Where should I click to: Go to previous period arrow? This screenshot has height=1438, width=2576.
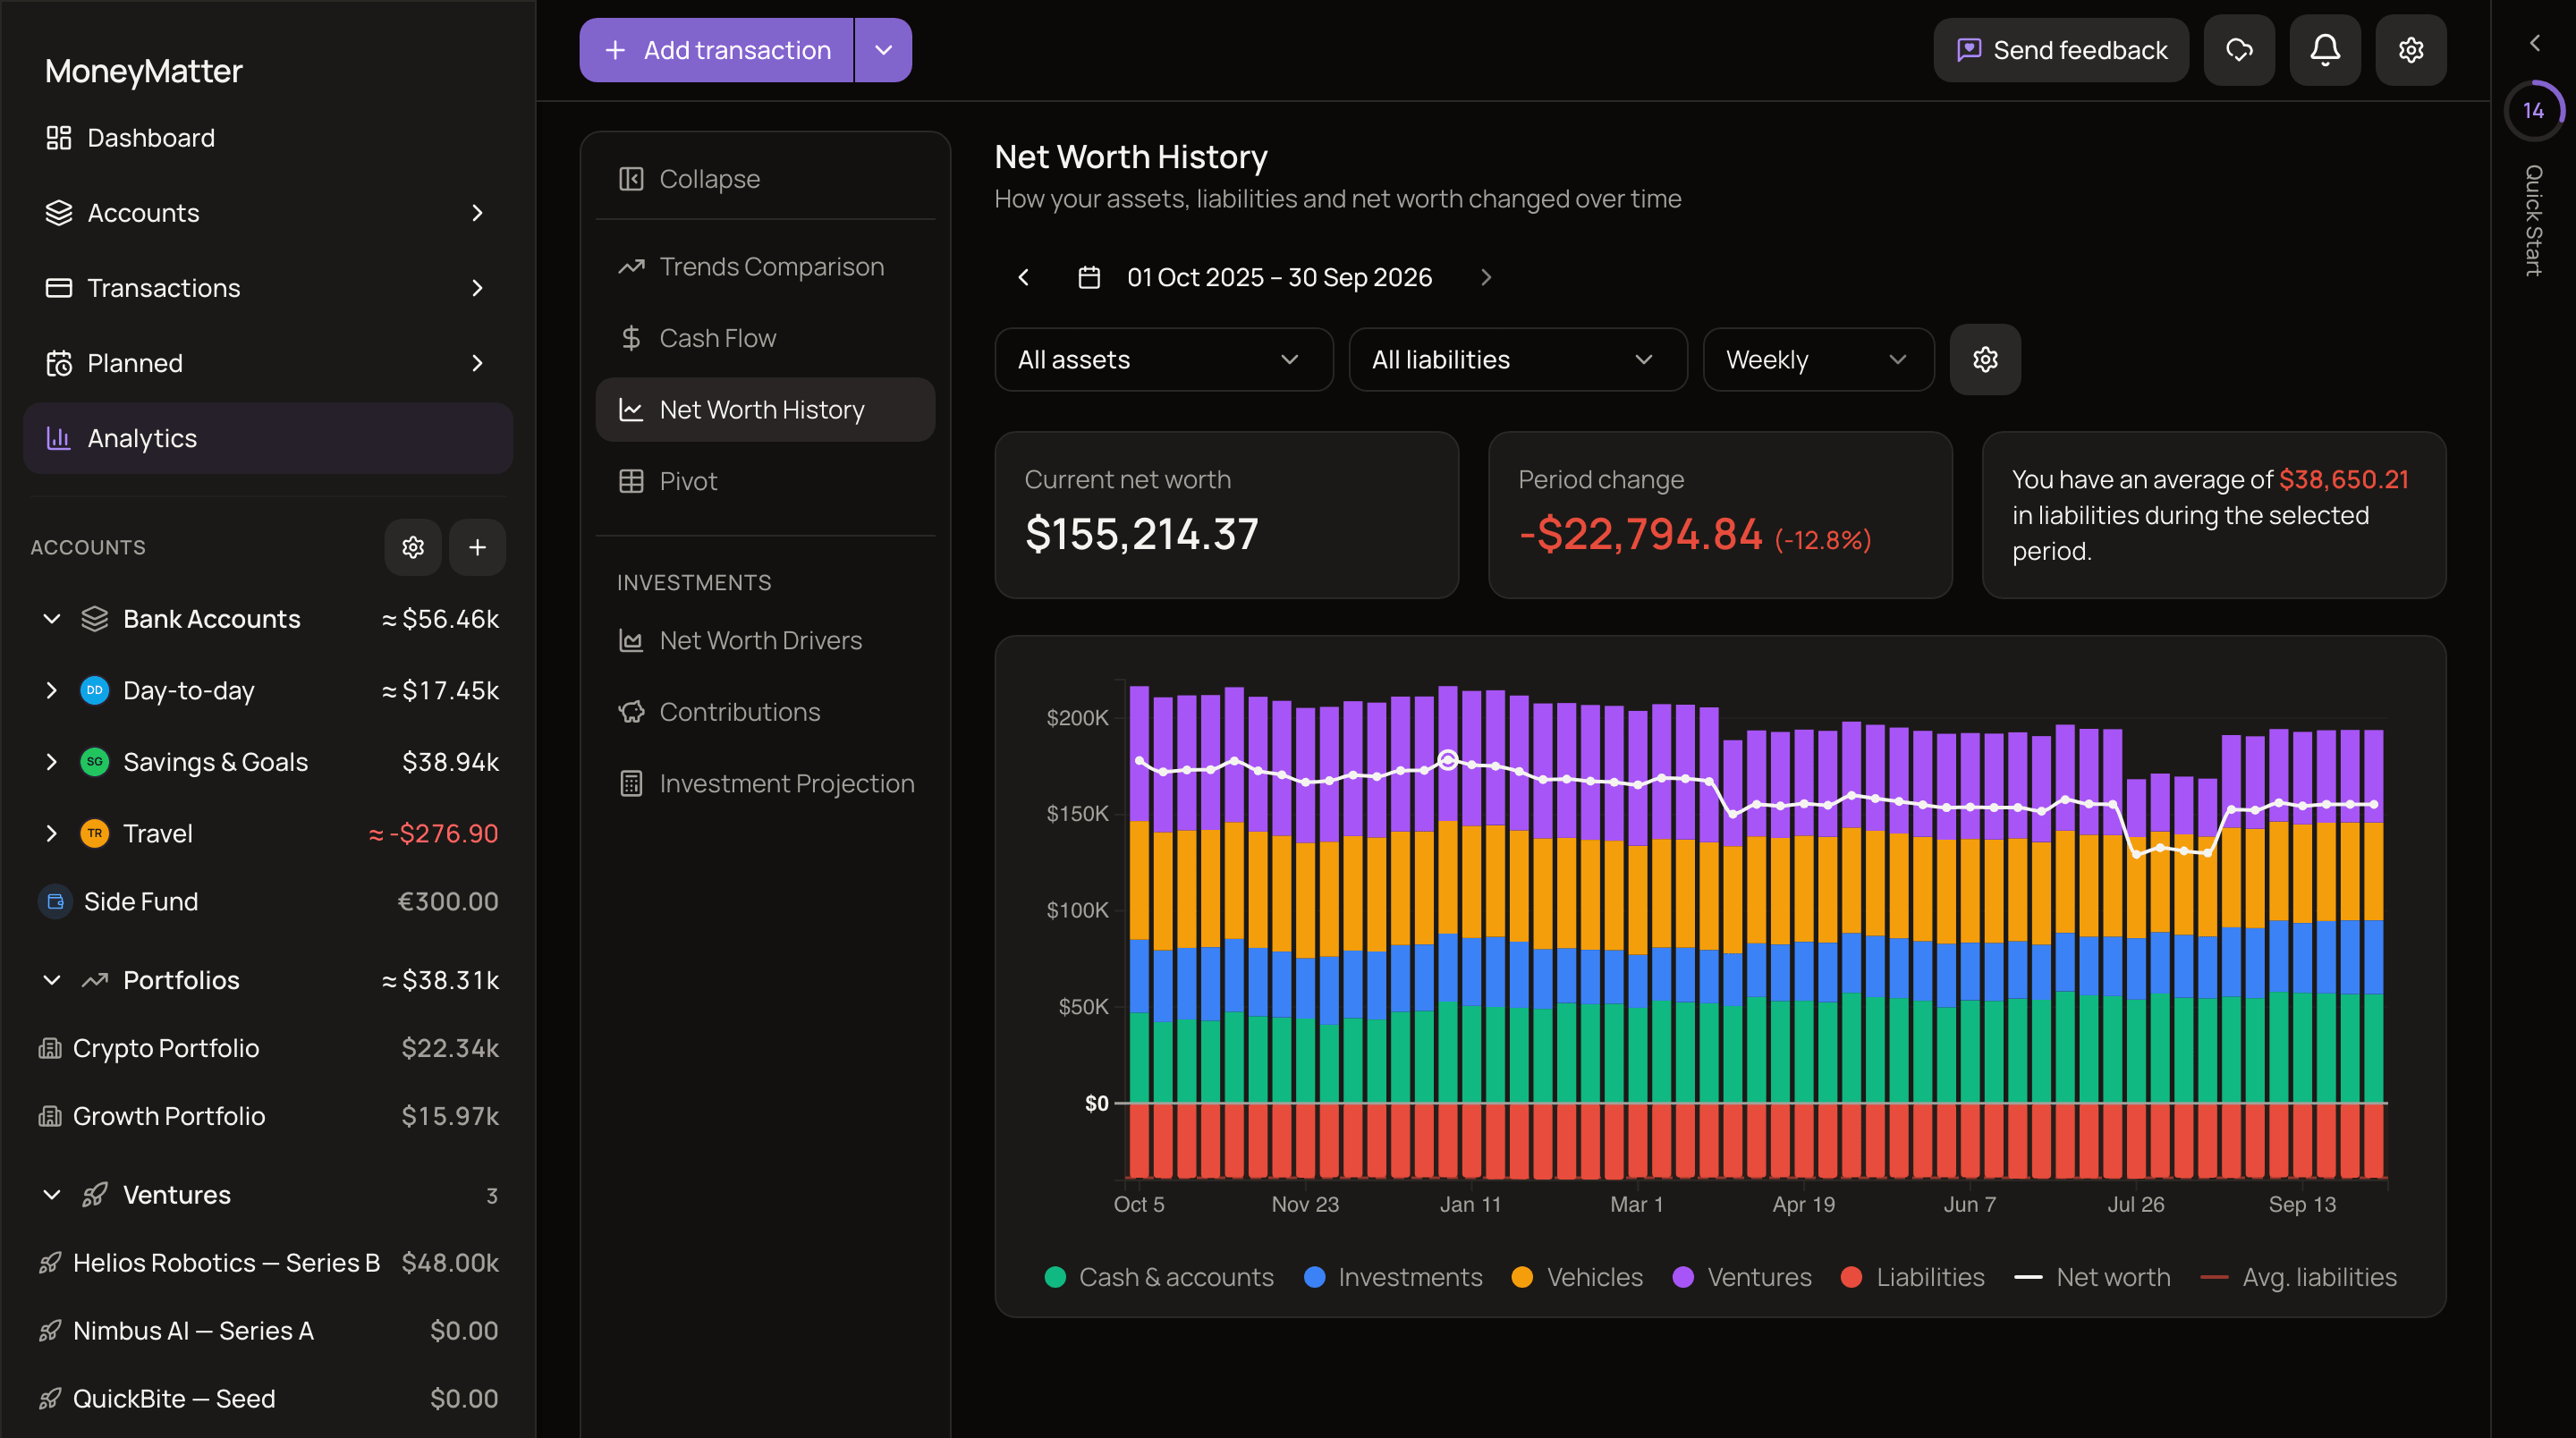click(1023, 277)
